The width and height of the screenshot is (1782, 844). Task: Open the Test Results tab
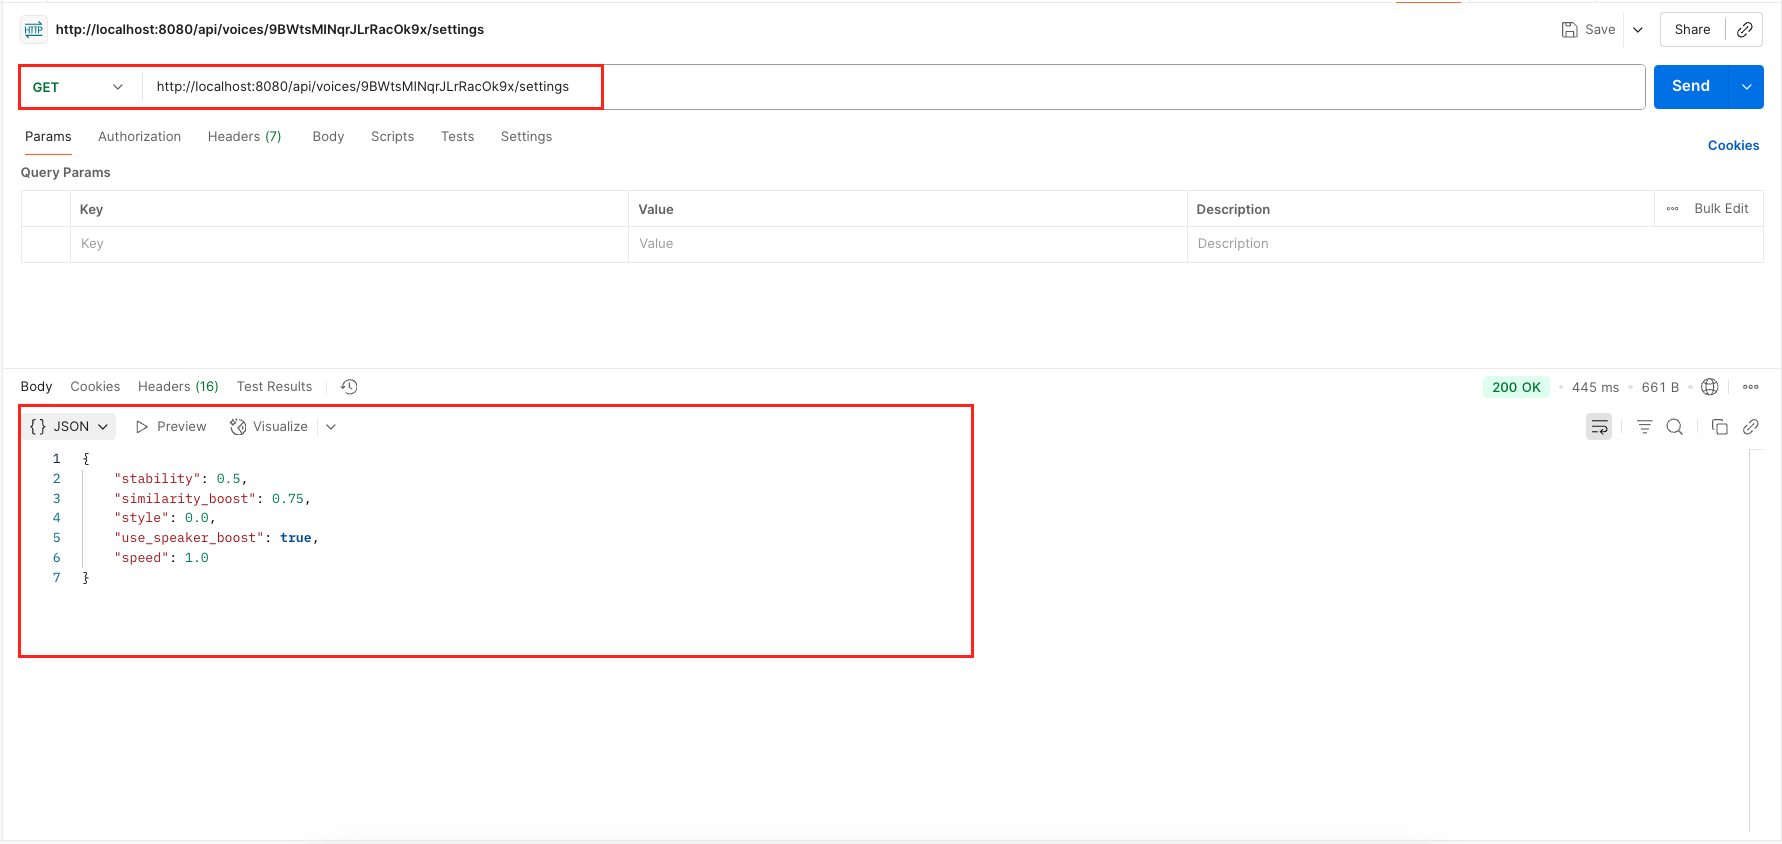pos(274,387)
